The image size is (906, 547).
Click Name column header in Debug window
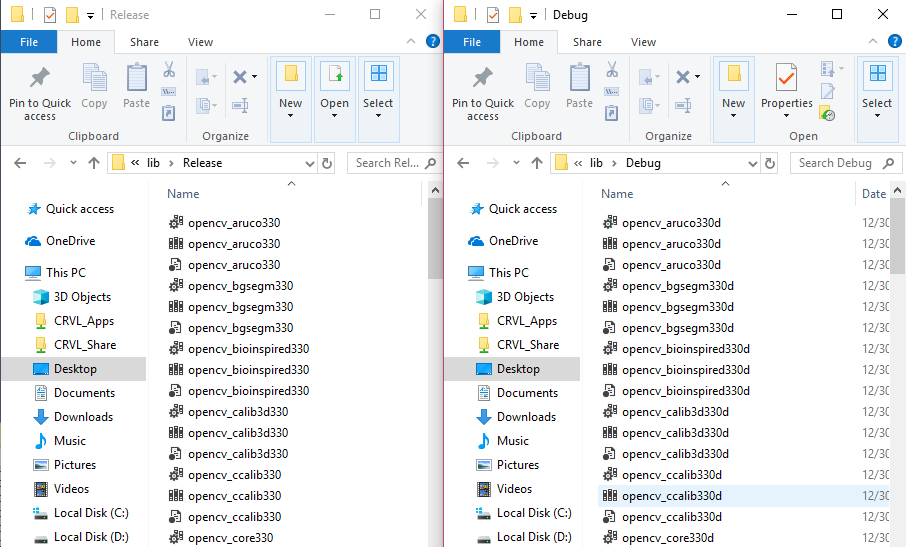point(617,194)
